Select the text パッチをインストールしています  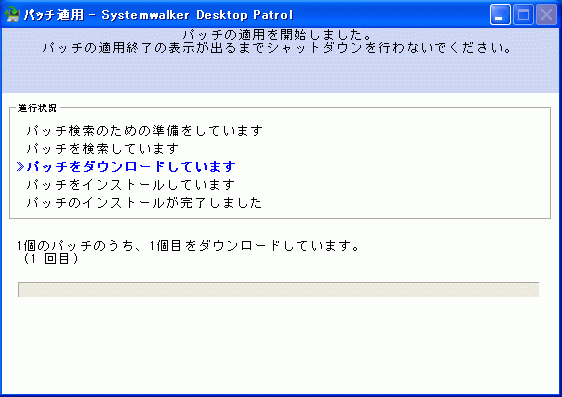(131, 185)
